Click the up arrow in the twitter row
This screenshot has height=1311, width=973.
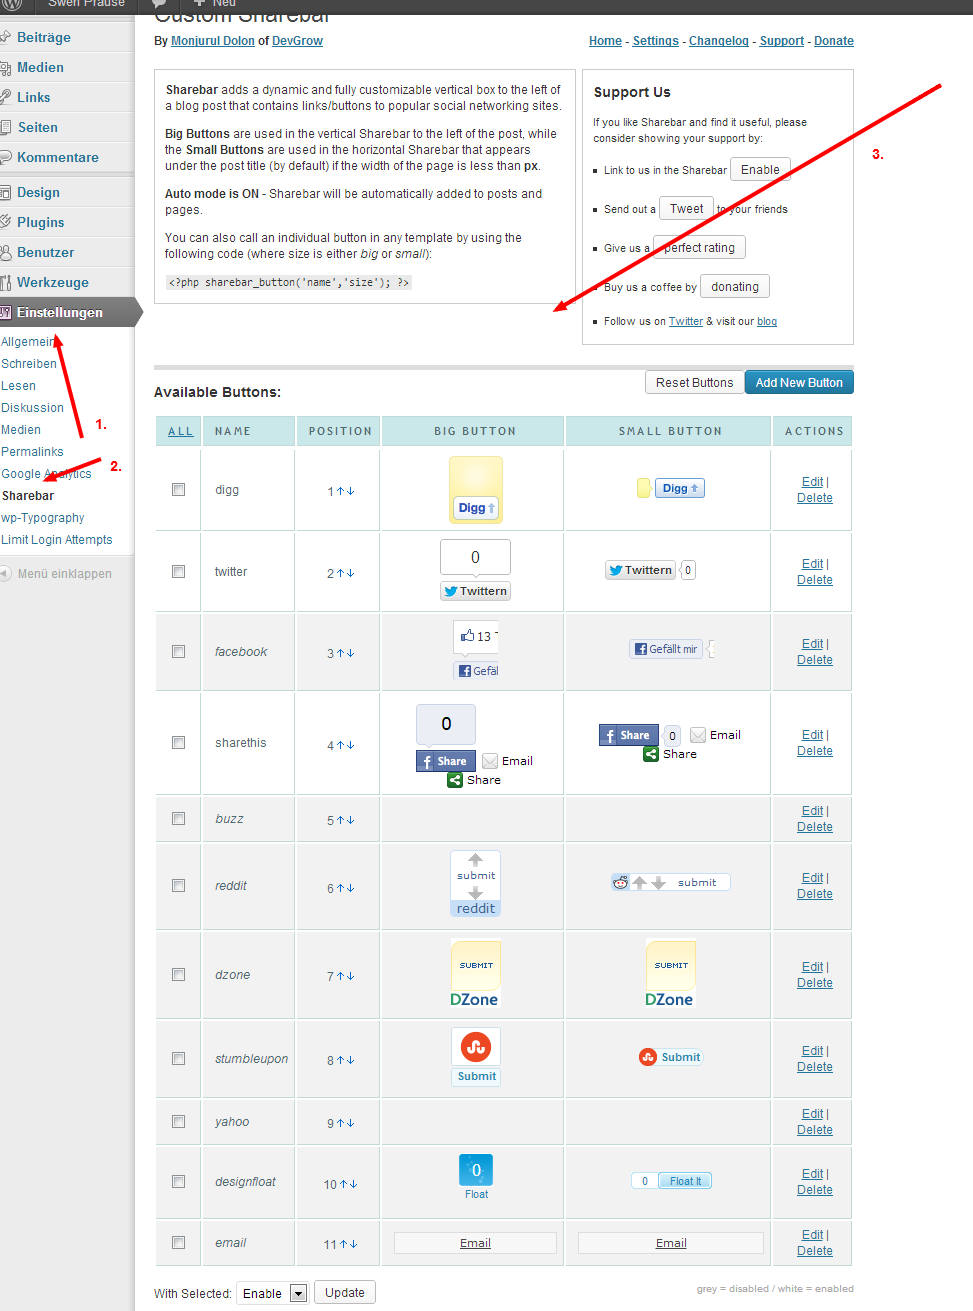(x=340, y=573)
